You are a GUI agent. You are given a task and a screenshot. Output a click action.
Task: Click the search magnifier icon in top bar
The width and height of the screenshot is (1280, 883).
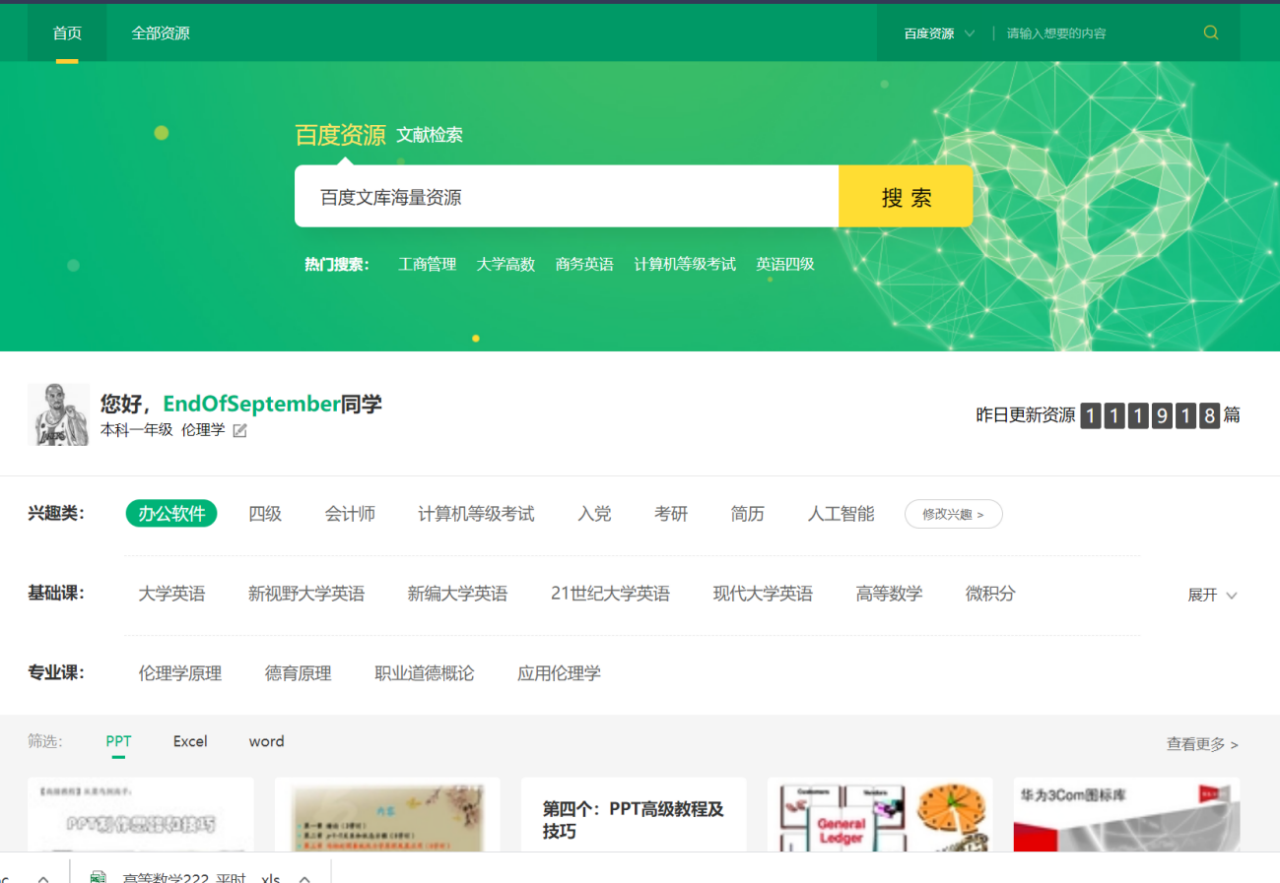[1210, 32]
